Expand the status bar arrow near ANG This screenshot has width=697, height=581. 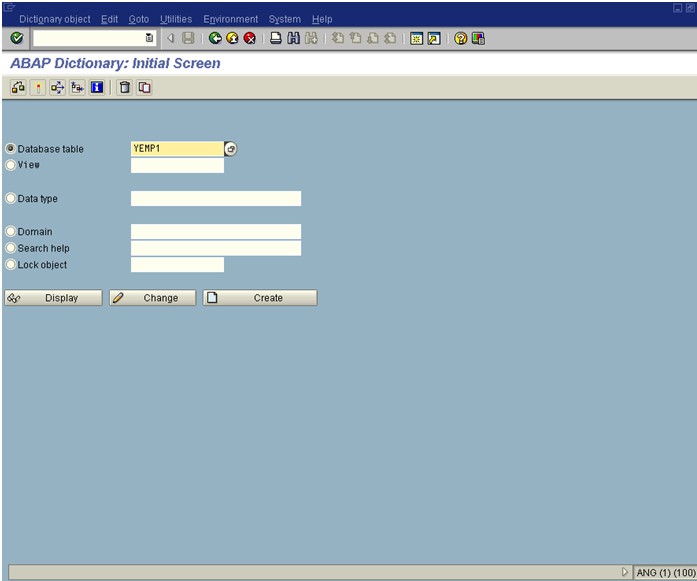tap(625, 573)
